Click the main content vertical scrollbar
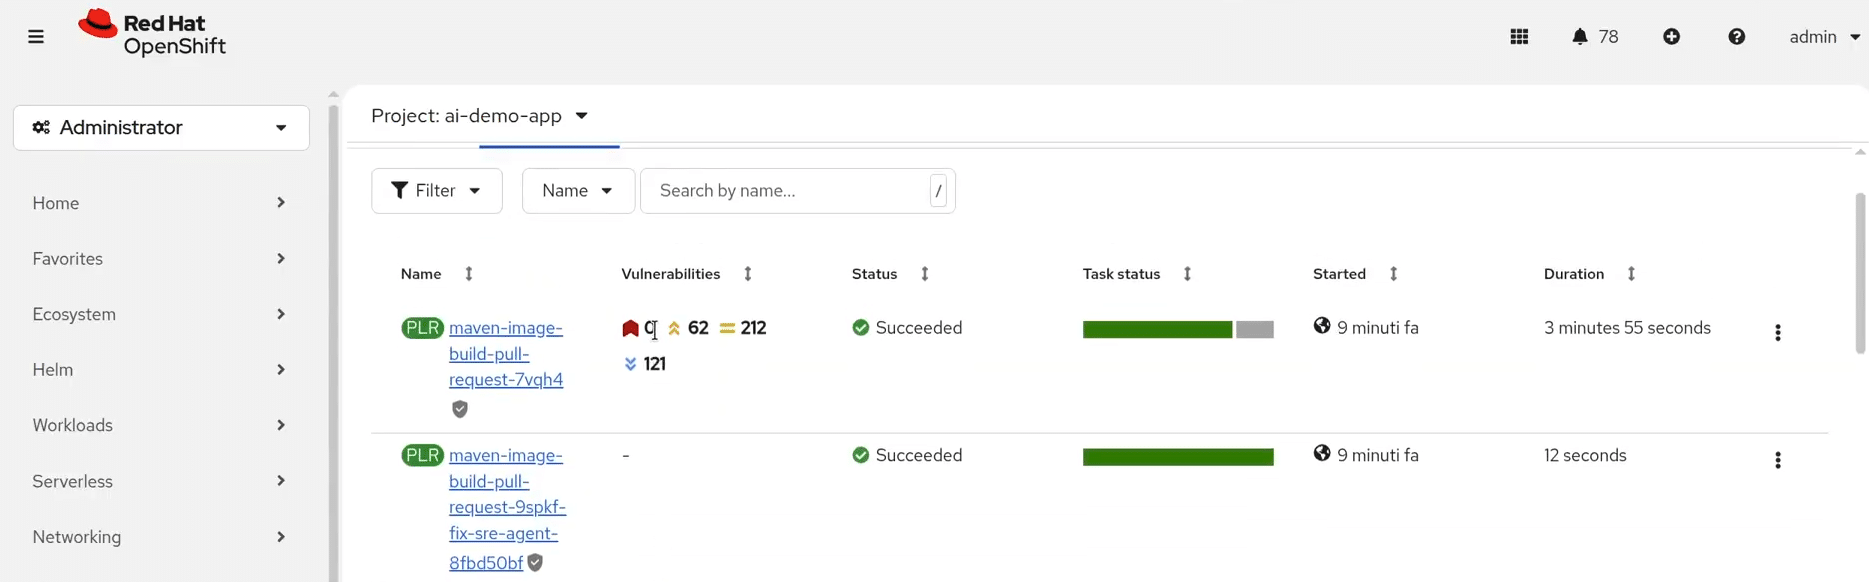This screenshot has width=1869, height=582. click(1860, 273)
